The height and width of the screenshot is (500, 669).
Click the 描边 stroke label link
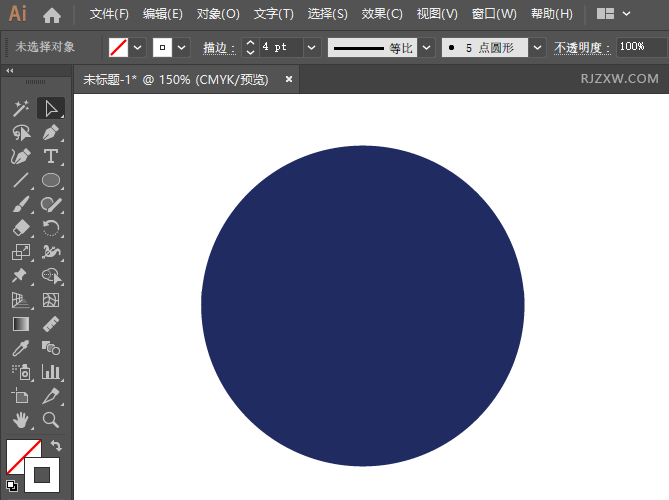coord(218,47)
